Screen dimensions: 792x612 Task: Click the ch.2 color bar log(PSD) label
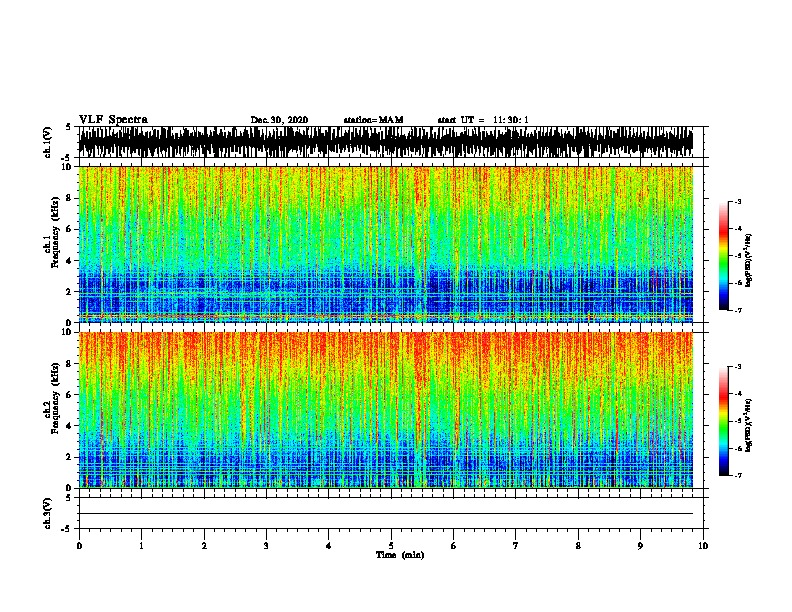748,425
